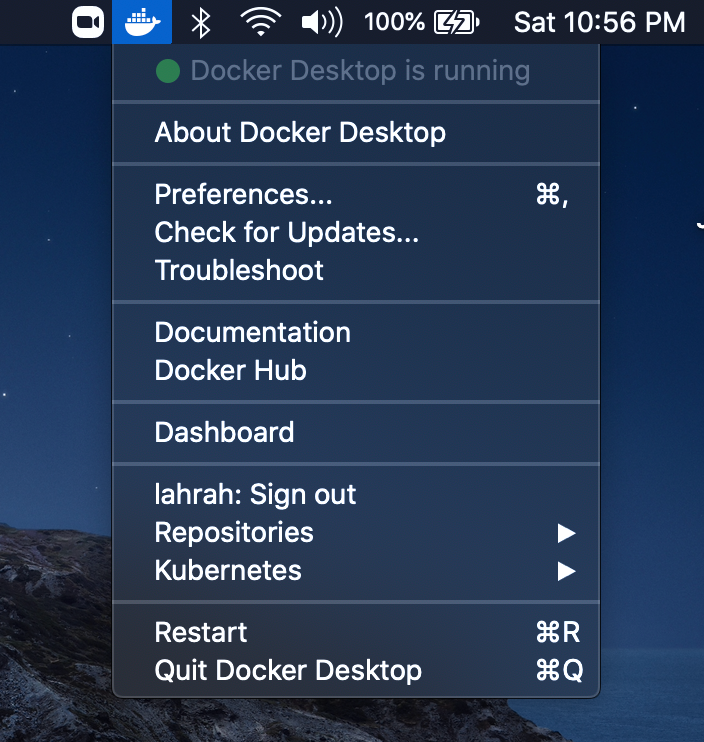Open Docker Hub menu item

356,370
